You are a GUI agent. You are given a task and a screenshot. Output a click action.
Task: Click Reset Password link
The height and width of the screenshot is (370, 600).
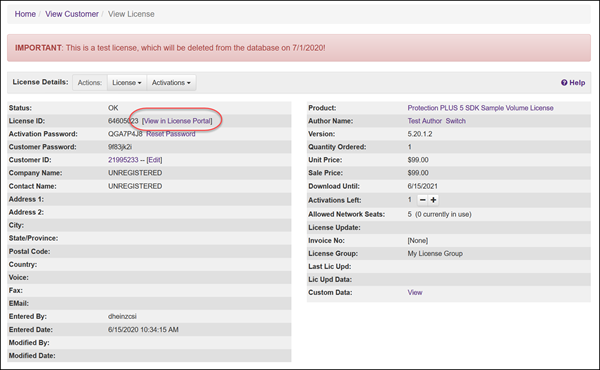point(171,134)
